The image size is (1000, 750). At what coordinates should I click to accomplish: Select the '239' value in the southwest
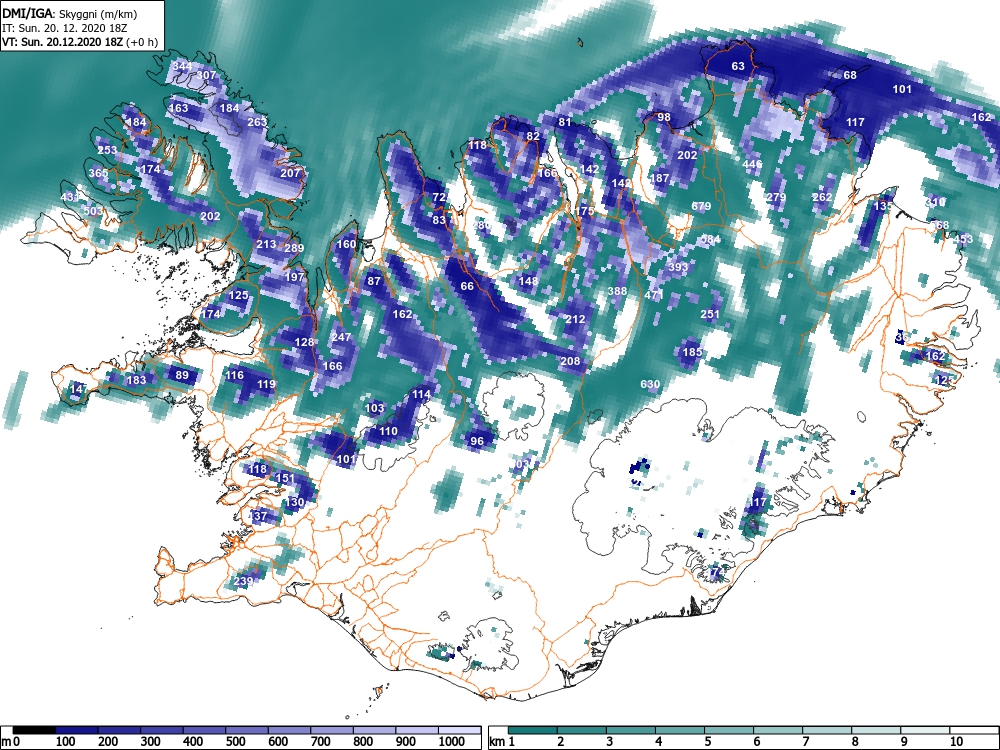click(x=243, y=581)
